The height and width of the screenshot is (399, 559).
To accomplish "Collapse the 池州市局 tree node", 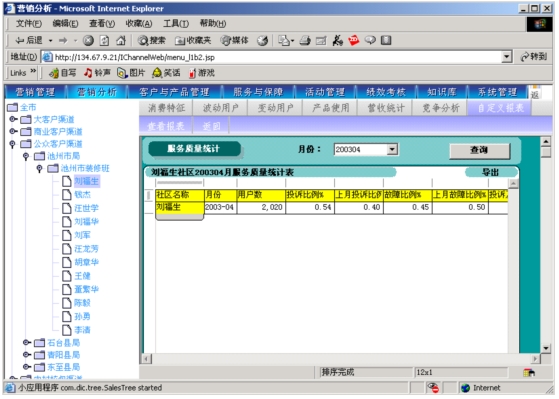I will (26, 156).
